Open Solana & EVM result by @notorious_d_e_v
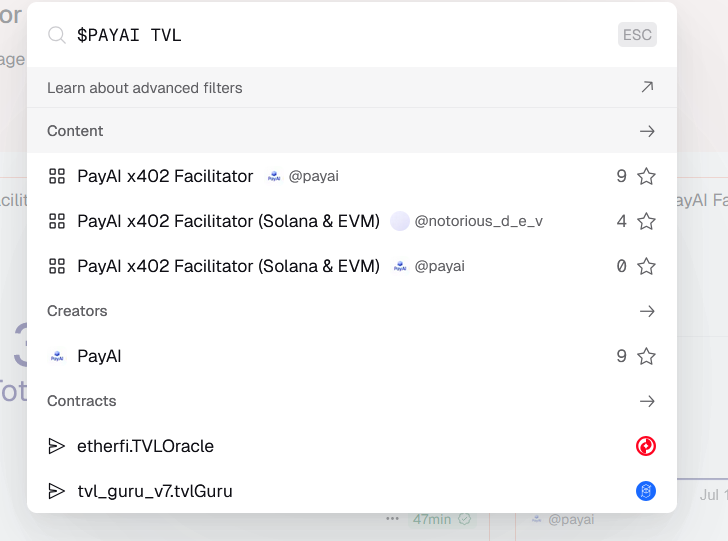728x541 pixels. point(352,221)
